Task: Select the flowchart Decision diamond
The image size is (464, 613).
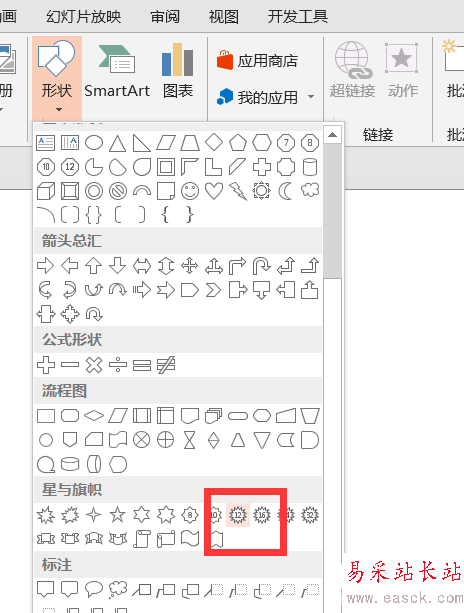Action: tap(94, 416)
